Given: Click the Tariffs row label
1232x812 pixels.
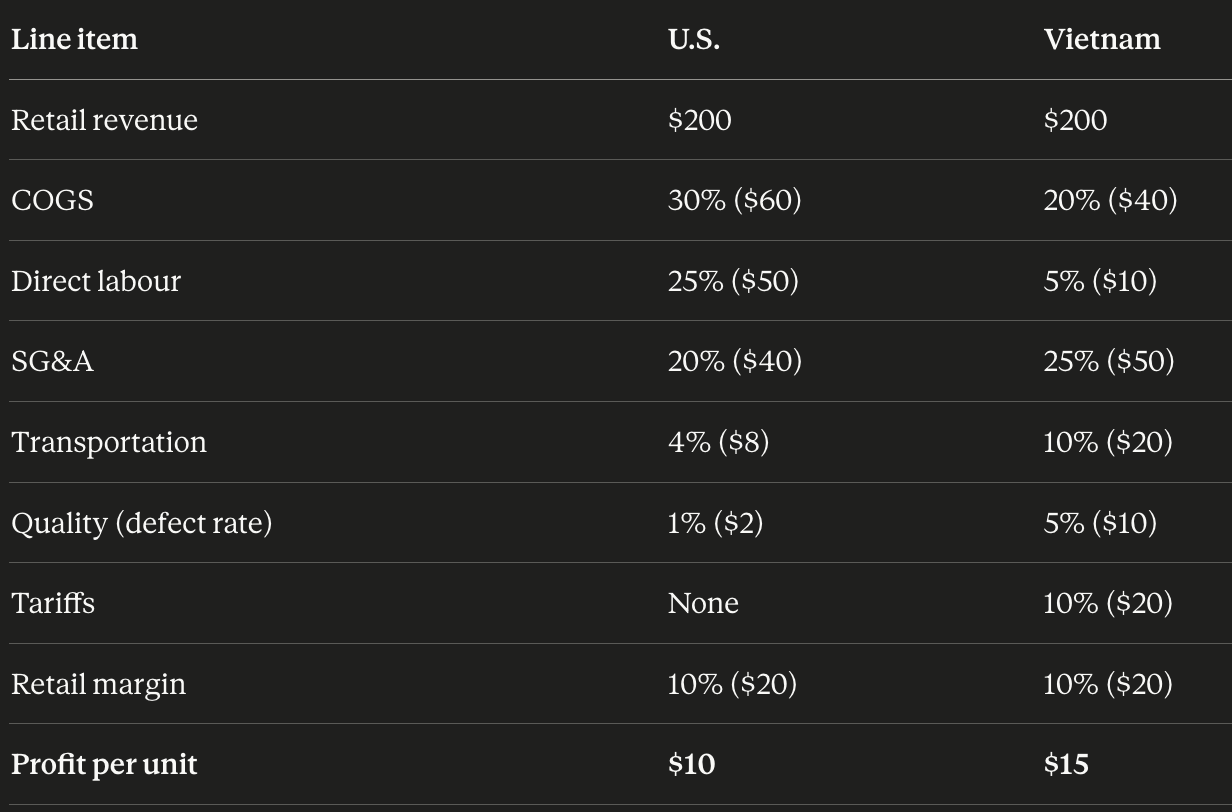Looking at the screenshot, I should (x=53, y=603).
